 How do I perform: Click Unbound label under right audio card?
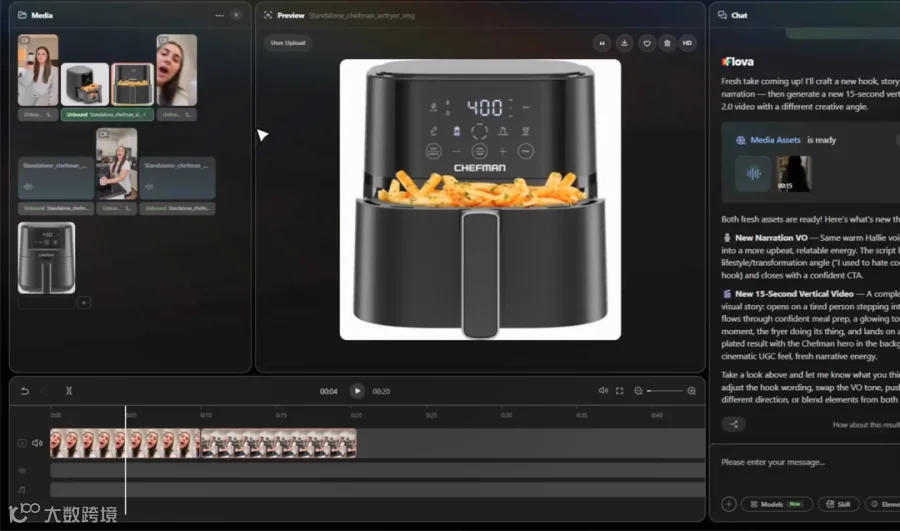tap(177, 208)
